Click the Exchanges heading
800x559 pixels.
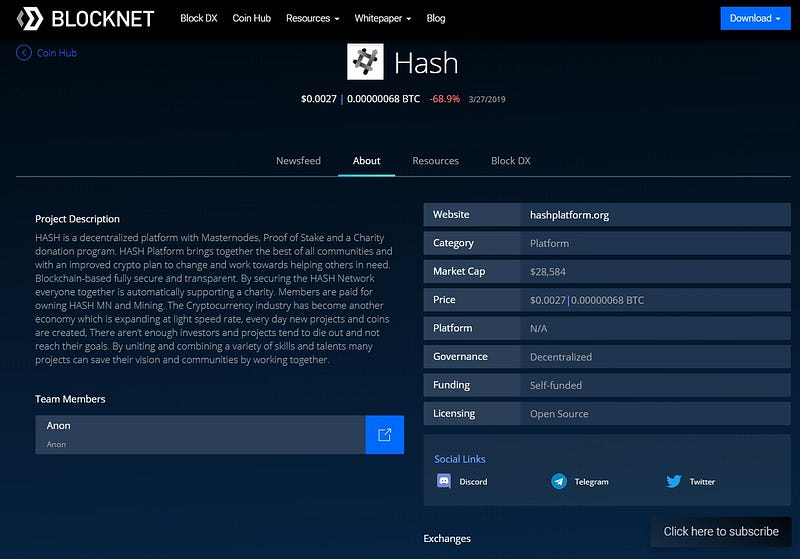point(447,539)
